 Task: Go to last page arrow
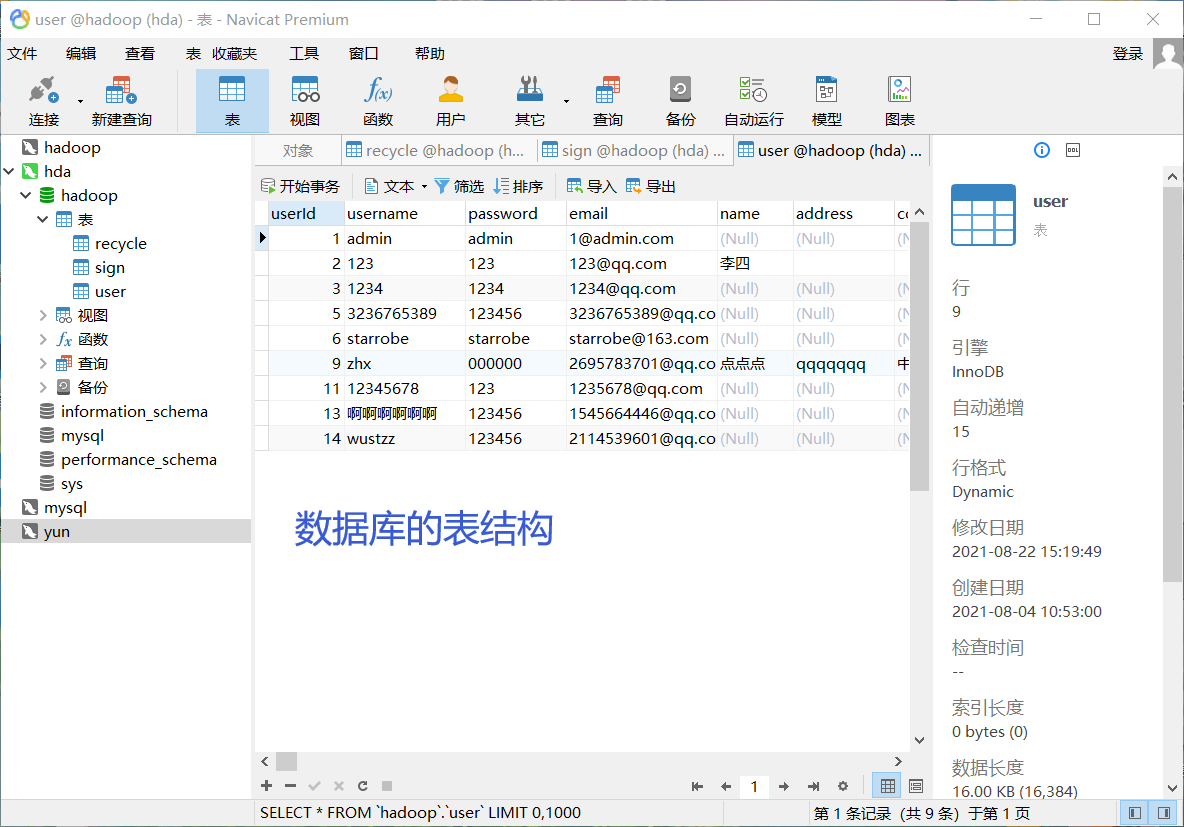(813, 787)
